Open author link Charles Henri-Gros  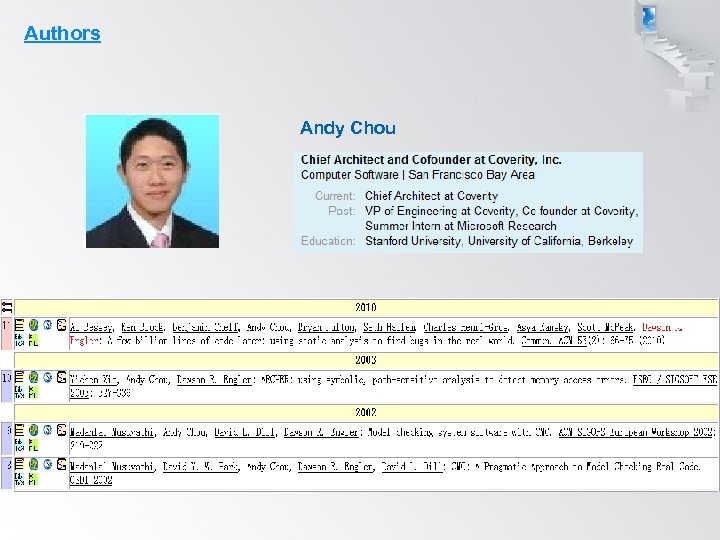(466, 327)
